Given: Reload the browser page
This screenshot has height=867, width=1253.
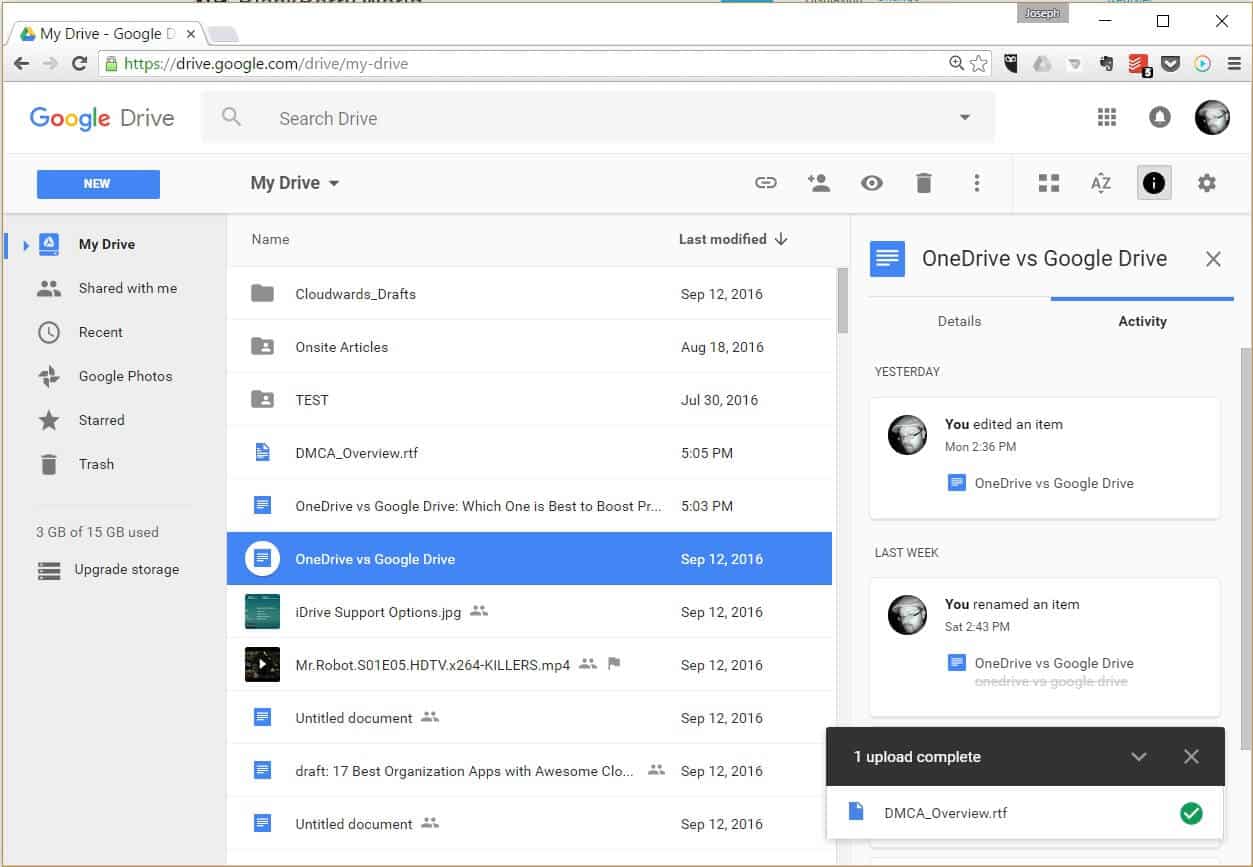Looking at the screenshot, I should point(79,63).
